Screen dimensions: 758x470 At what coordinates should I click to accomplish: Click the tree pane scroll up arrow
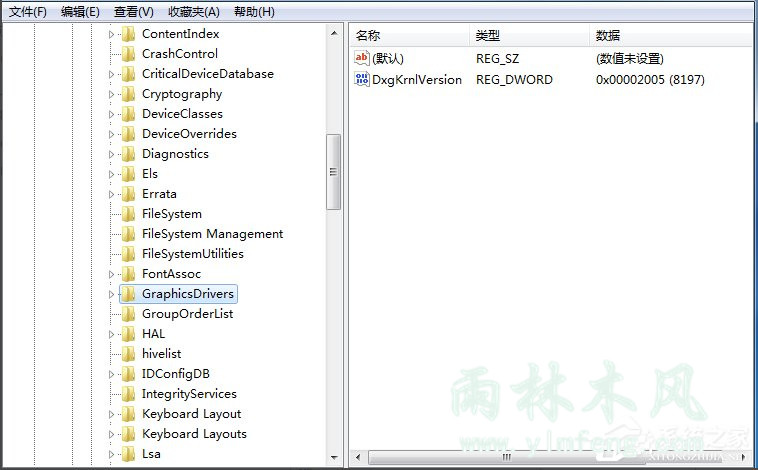pyautogui.click(x=334, y=33)
